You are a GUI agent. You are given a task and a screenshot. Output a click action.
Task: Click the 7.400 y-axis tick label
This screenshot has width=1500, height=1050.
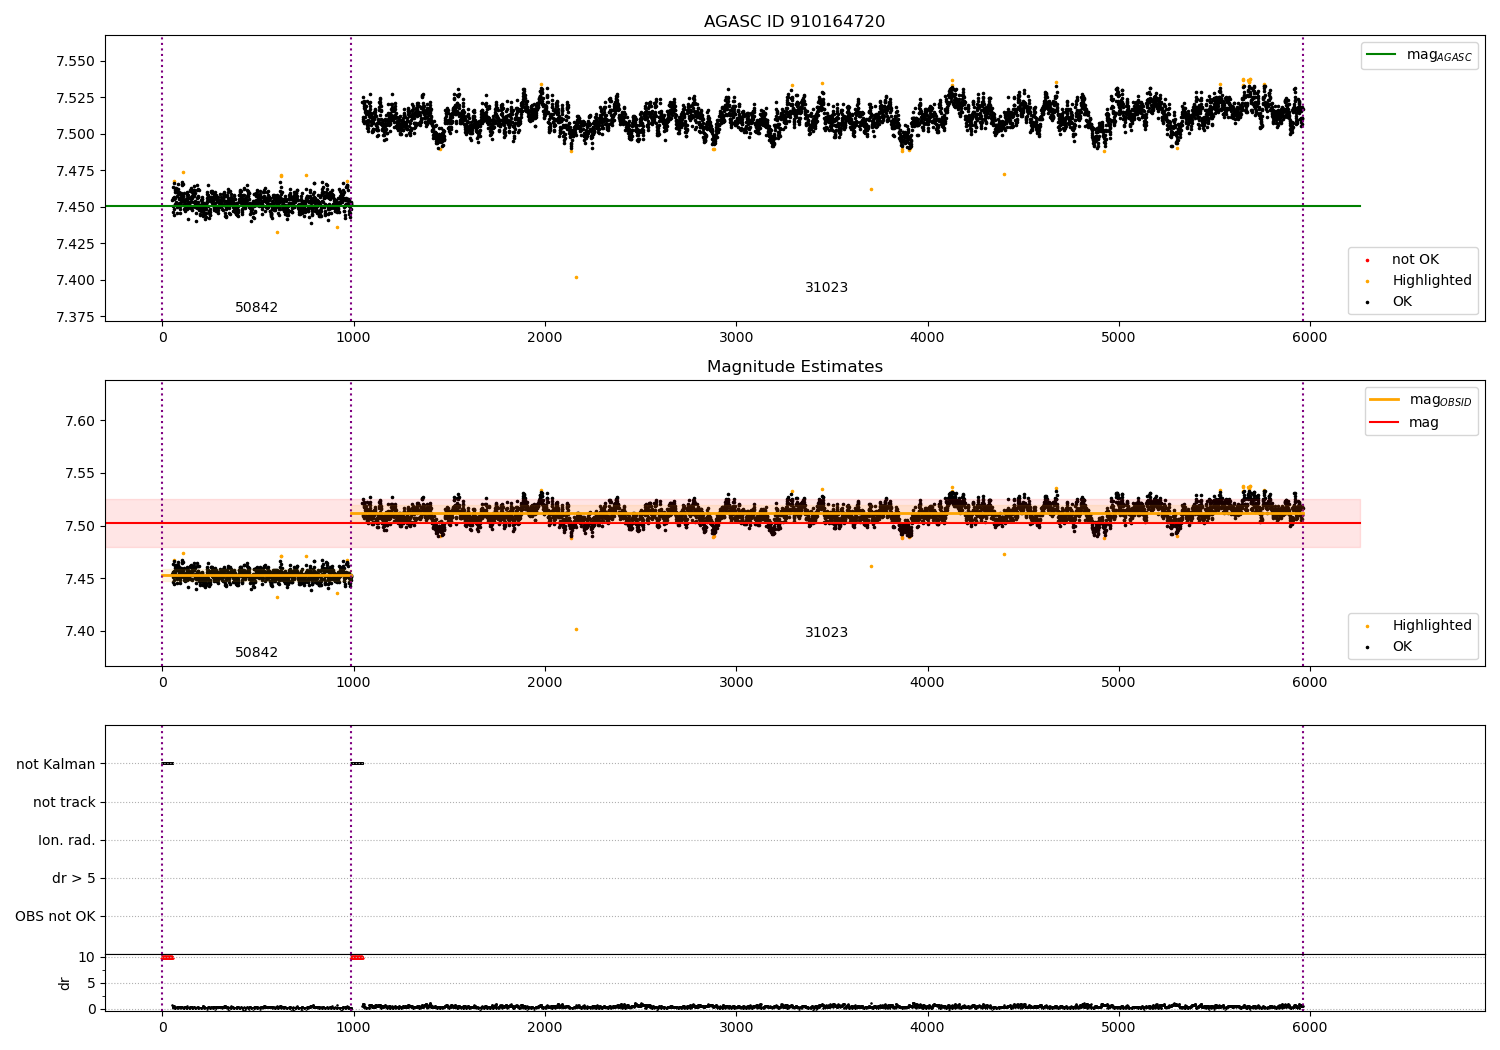75,281
